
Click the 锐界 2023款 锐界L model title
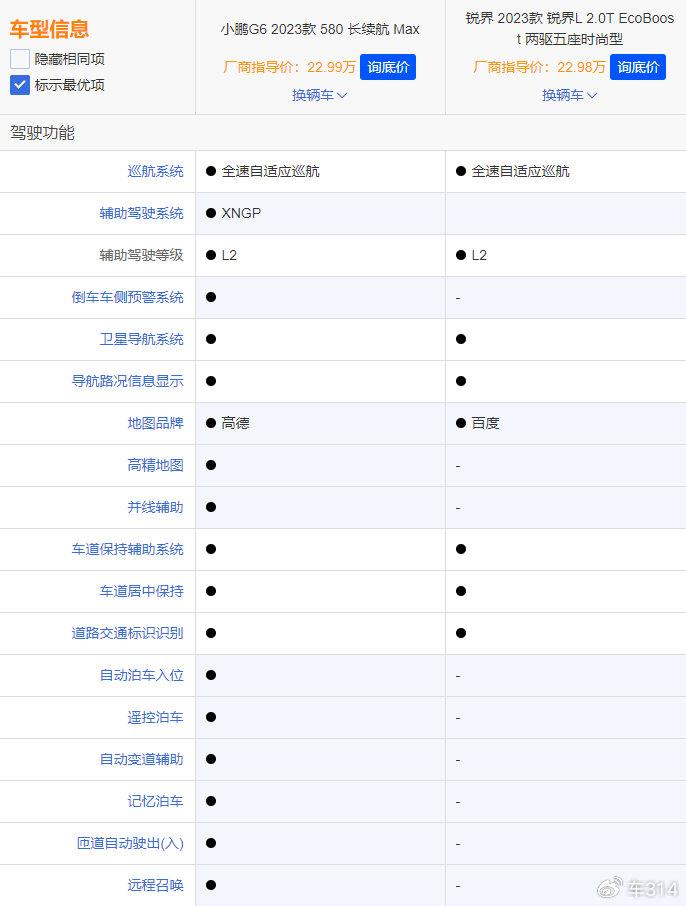[x=570, y=29]
